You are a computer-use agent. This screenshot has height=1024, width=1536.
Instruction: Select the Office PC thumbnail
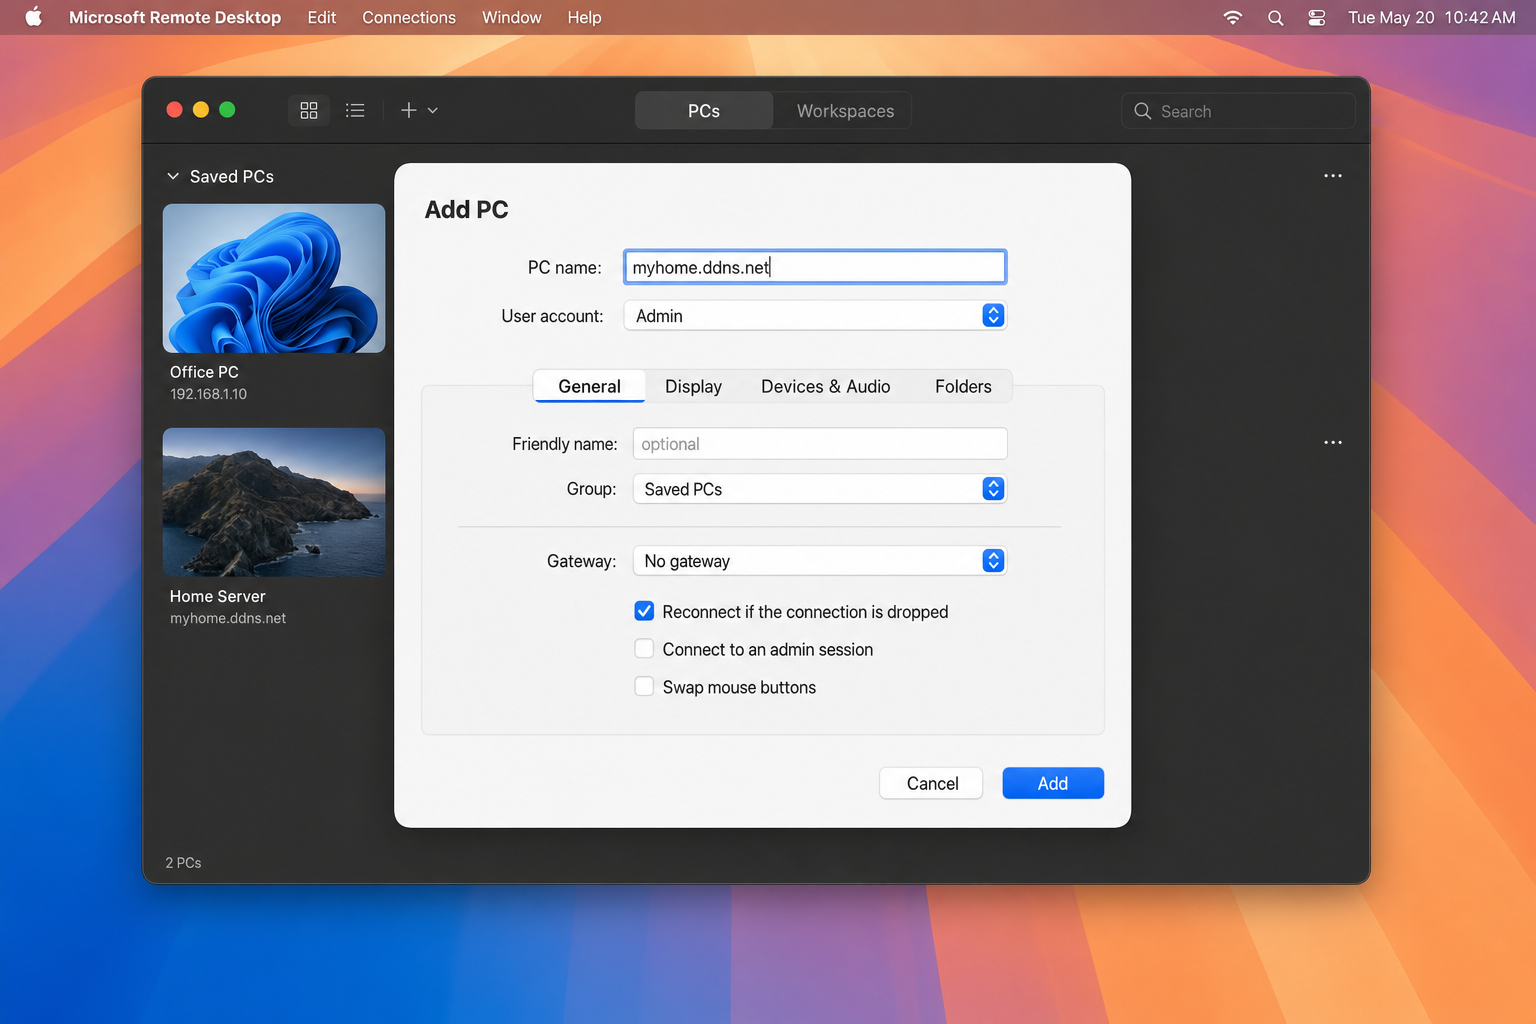pyautogui.click(x=274, y=278)
